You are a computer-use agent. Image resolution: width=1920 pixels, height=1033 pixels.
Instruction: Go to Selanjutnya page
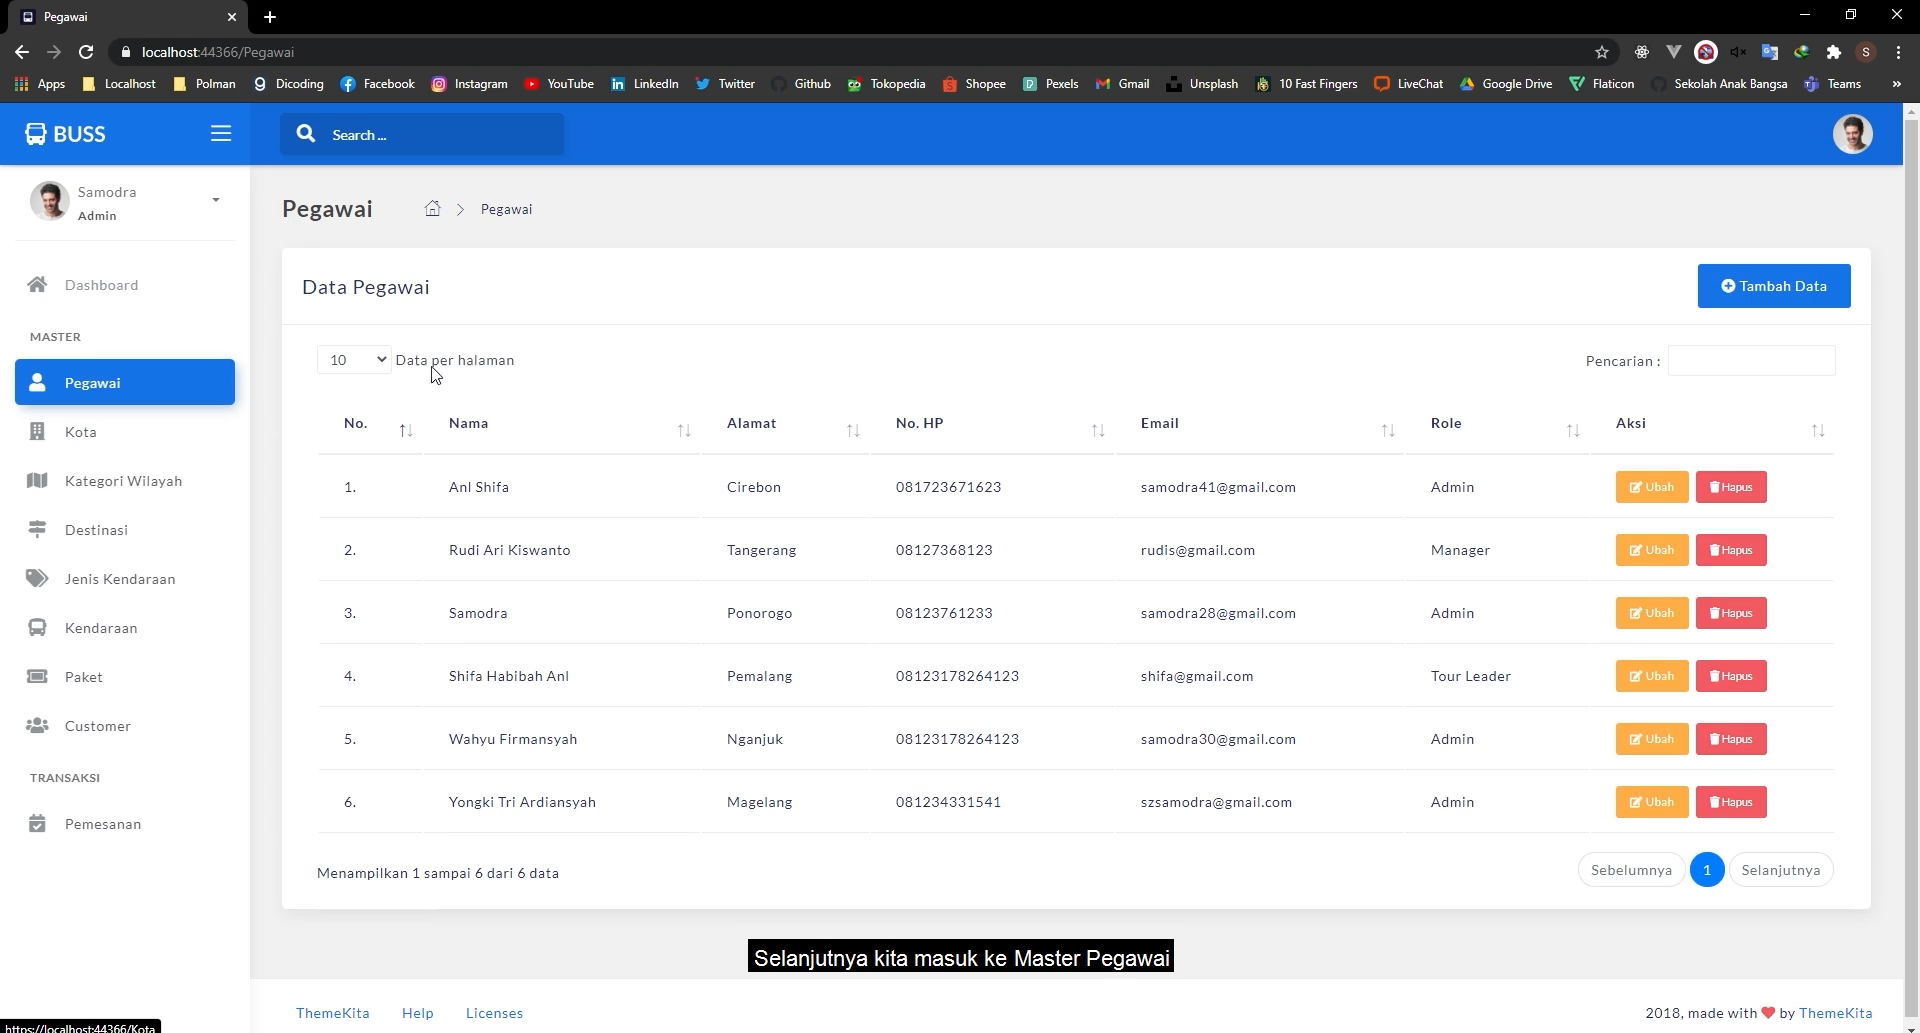click(x=1781, y=870)
